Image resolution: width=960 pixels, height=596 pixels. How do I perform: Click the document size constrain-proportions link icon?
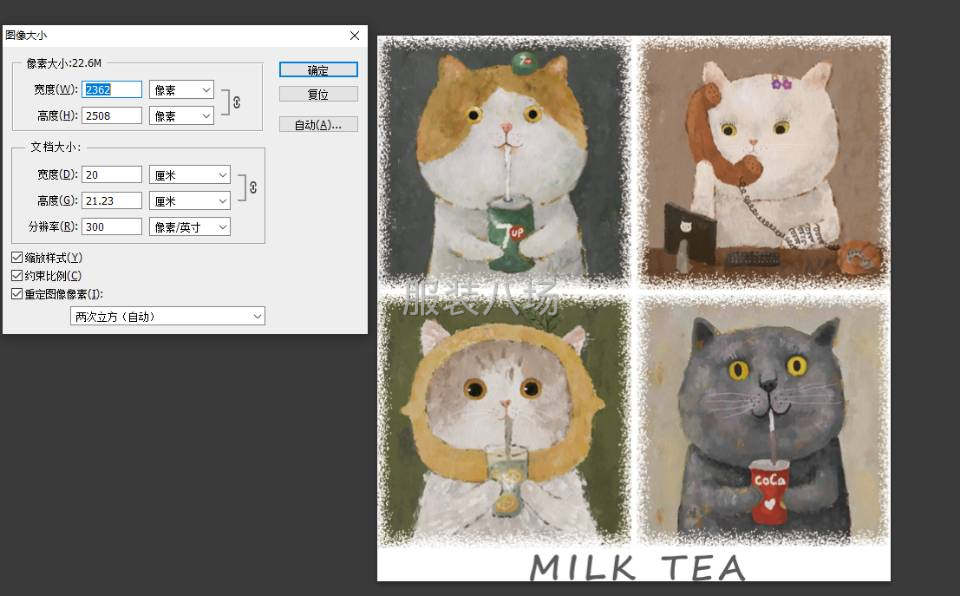(x=253, y=187)
